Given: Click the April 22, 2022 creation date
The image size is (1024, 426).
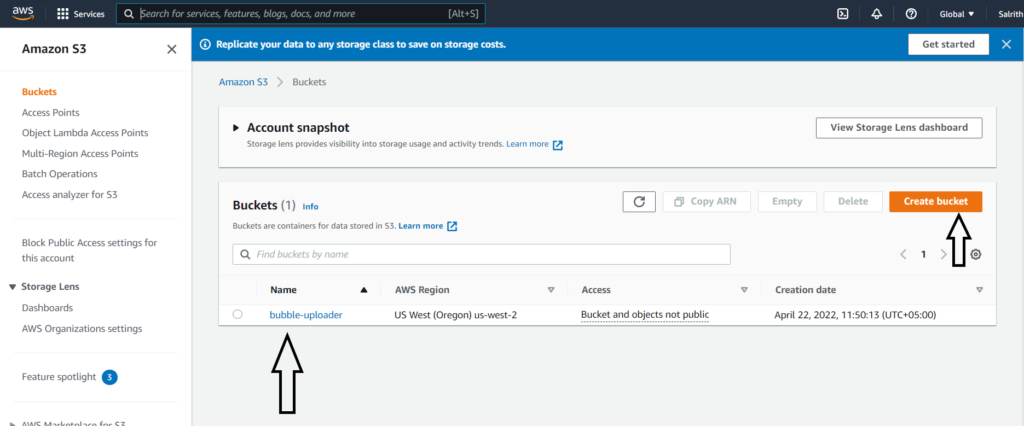Looking at the screenshot, I should click(x=856, y=314).
